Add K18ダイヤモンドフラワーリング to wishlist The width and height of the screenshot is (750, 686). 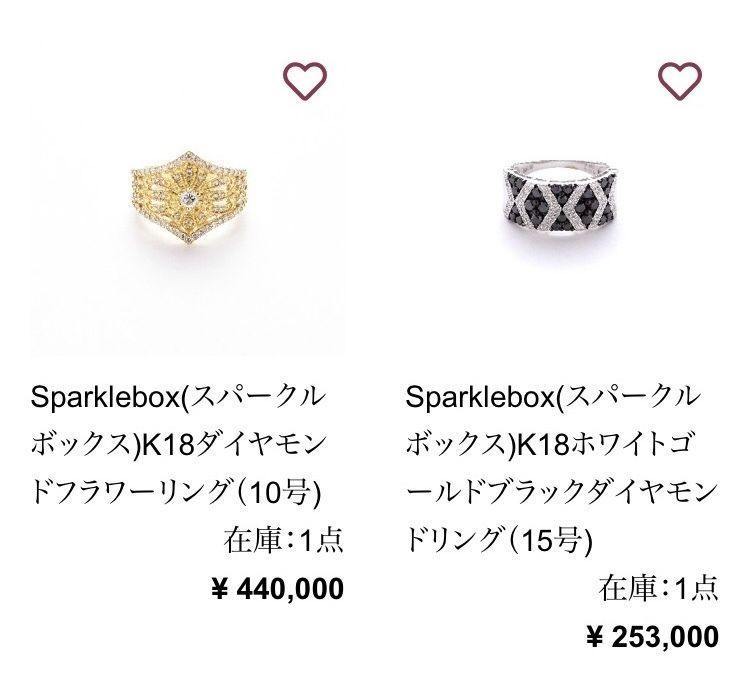coord(306,80)
